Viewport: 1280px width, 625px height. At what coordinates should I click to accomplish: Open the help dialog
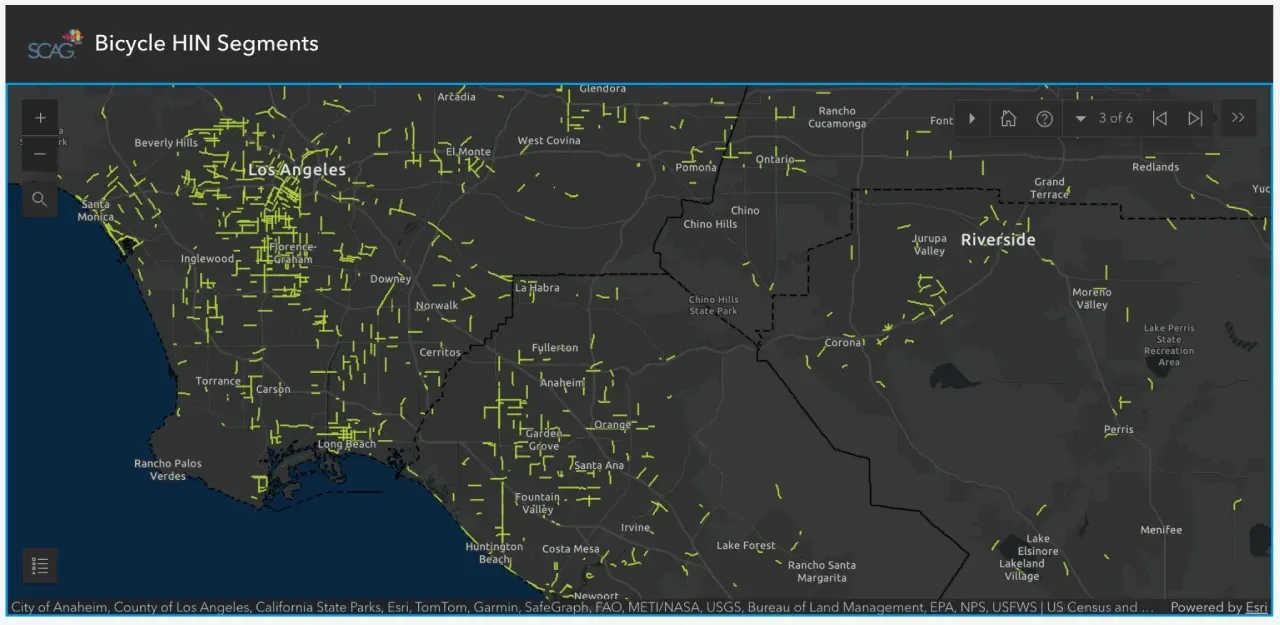point(1044,118)
